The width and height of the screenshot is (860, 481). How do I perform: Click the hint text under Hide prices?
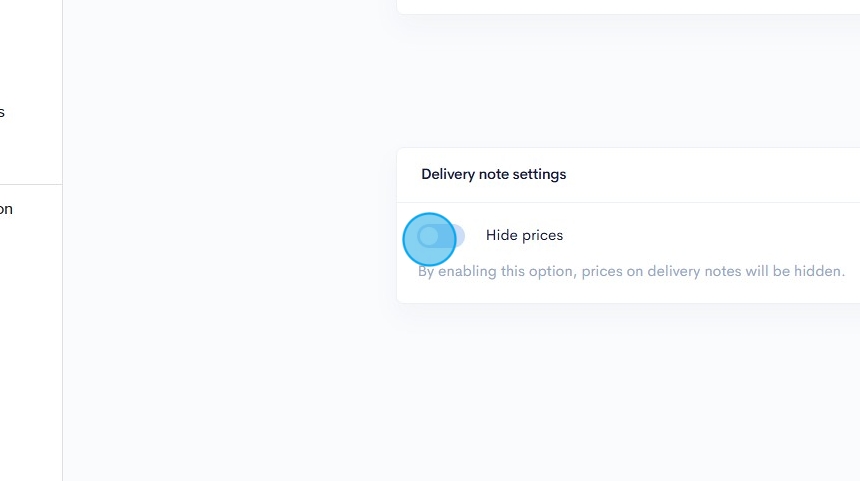(631, 271)
